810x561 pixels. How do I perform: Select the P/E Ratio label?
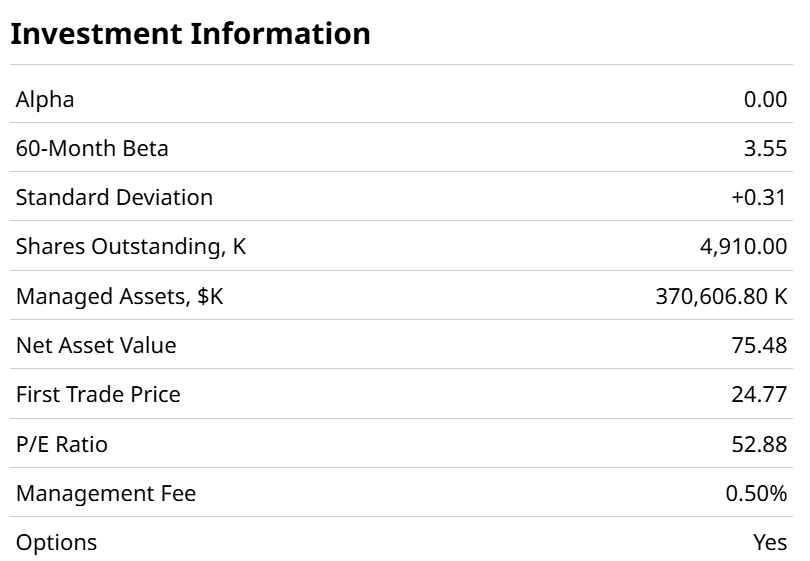pyautogui.click(x=62, y=444)
